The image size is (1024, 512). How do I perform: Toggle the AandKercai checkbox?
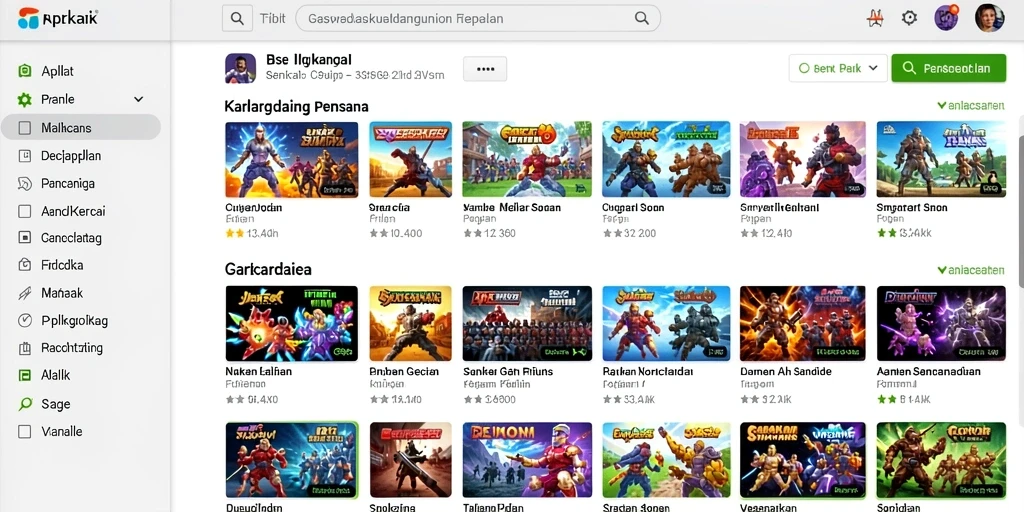click(x=25, y=212)
